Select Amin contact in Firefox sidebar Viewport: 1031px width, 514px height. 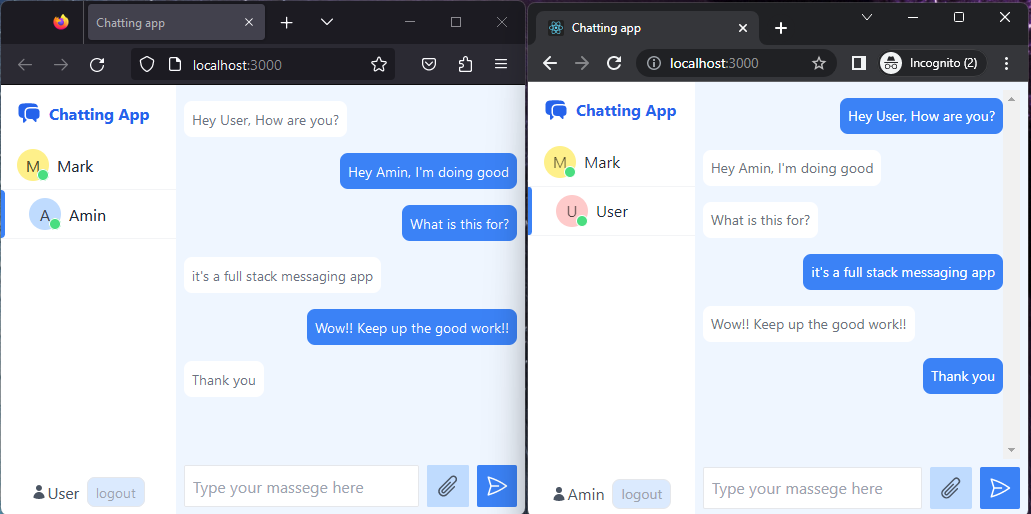click(87, 215)
